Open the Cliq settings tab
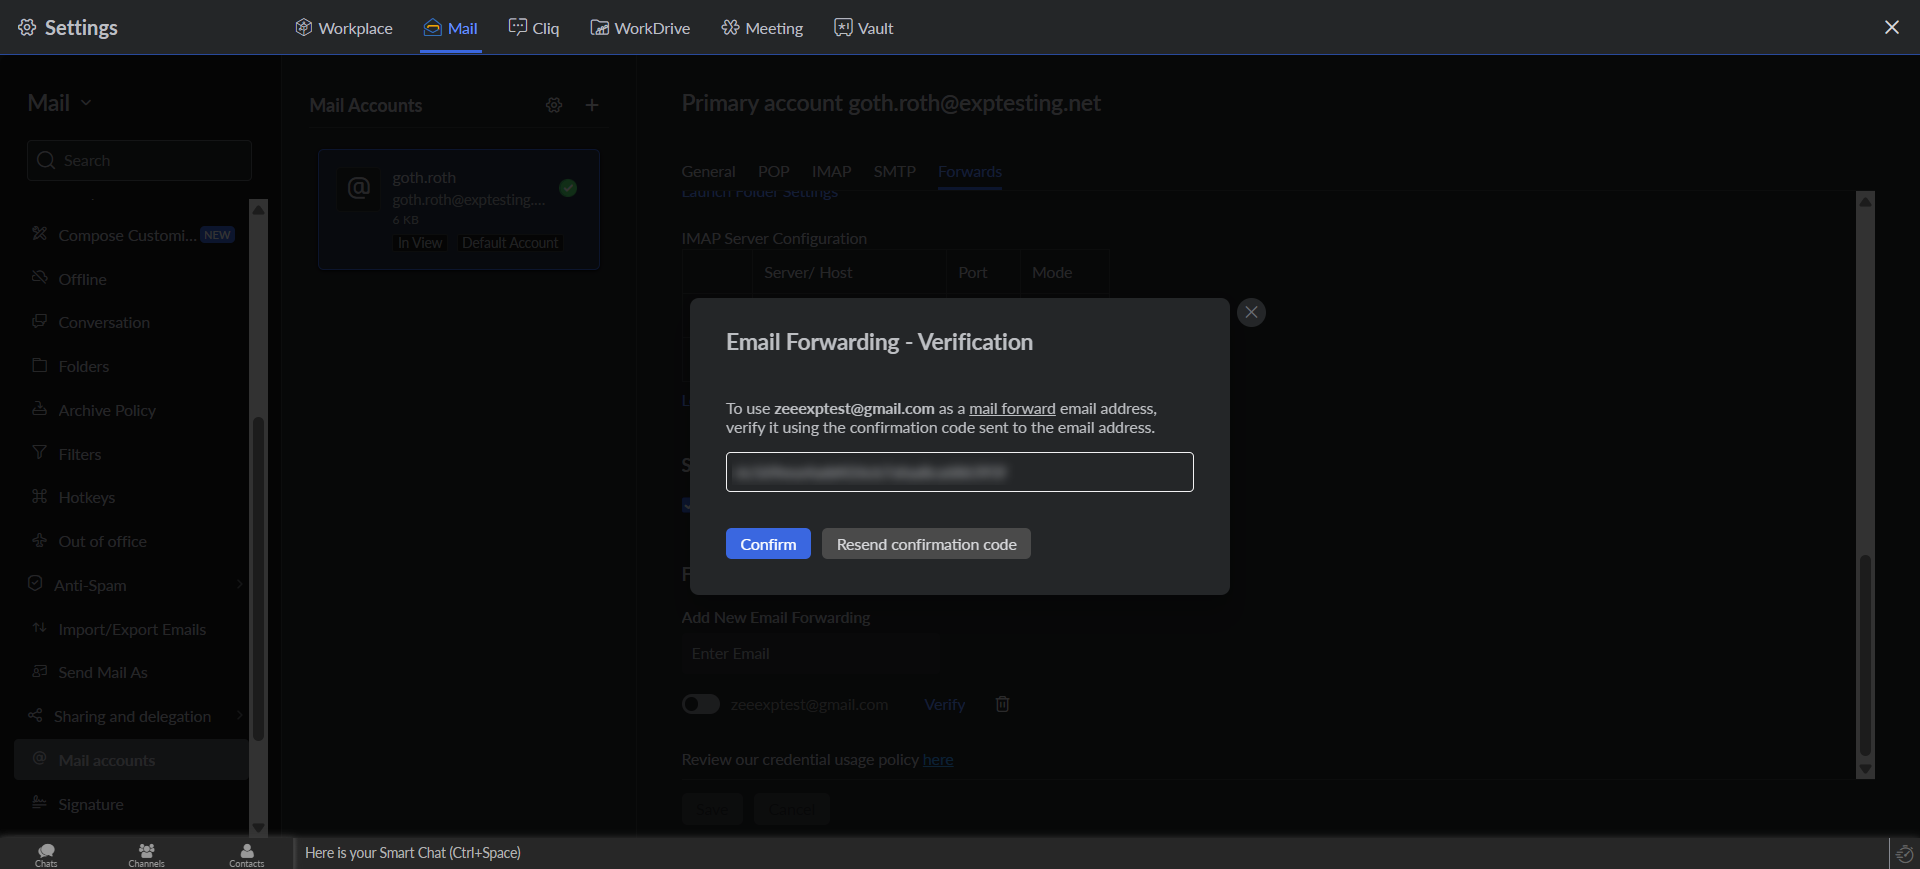The image size is (1920, 869). (x=534, y=28)
